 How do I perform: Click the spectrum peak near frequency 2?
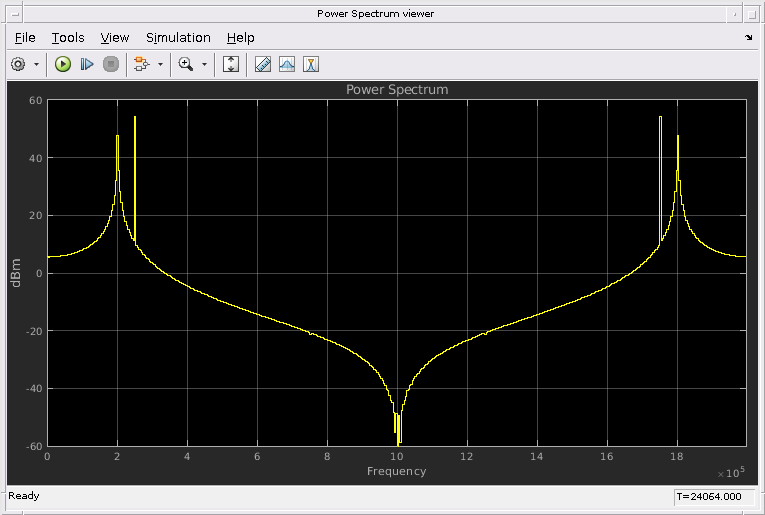(x=117, y=136)
